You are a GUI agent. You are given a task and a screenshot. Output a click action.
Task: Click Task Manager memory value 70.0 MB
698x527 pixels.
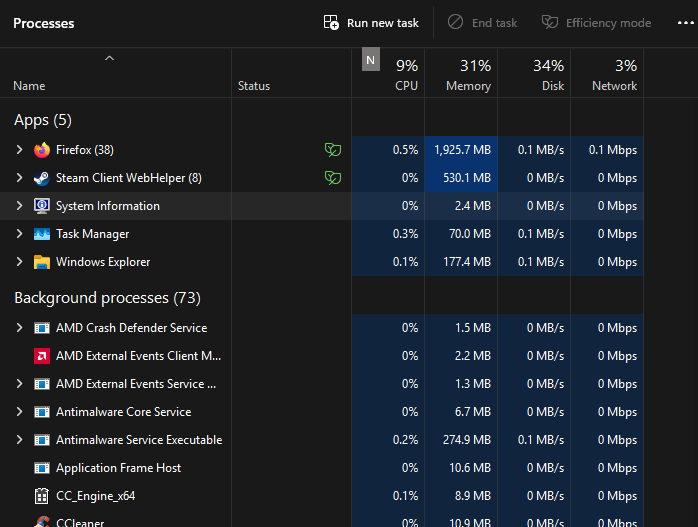470,234
